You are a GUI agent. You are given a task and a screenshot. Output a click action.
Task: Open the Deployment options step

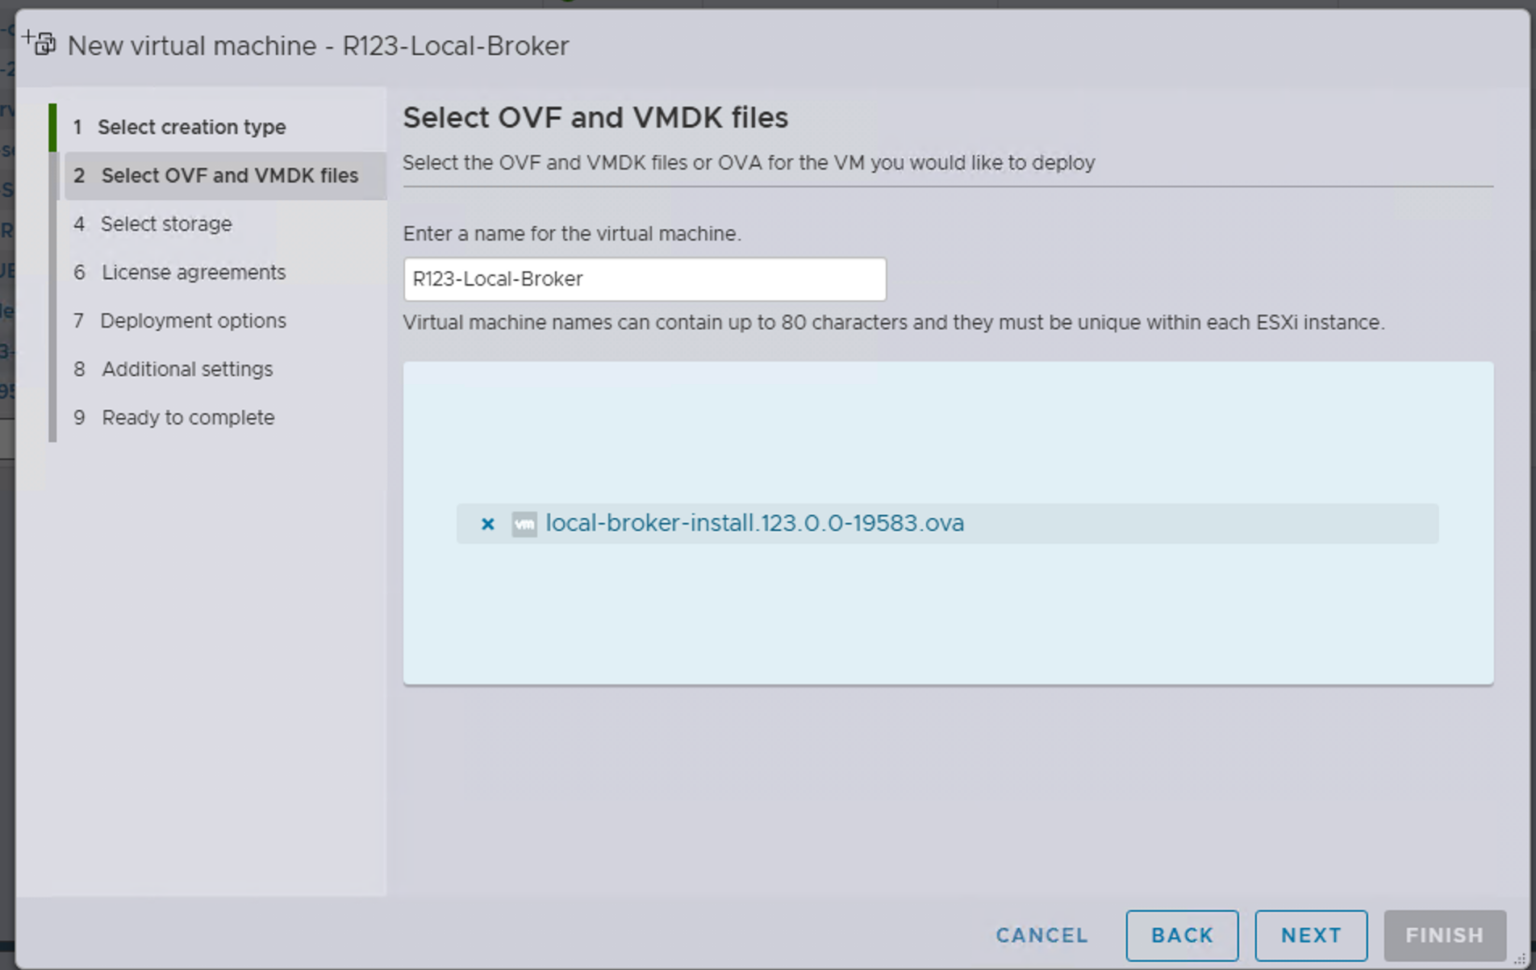pyautogui.click(x=192, y=320)
